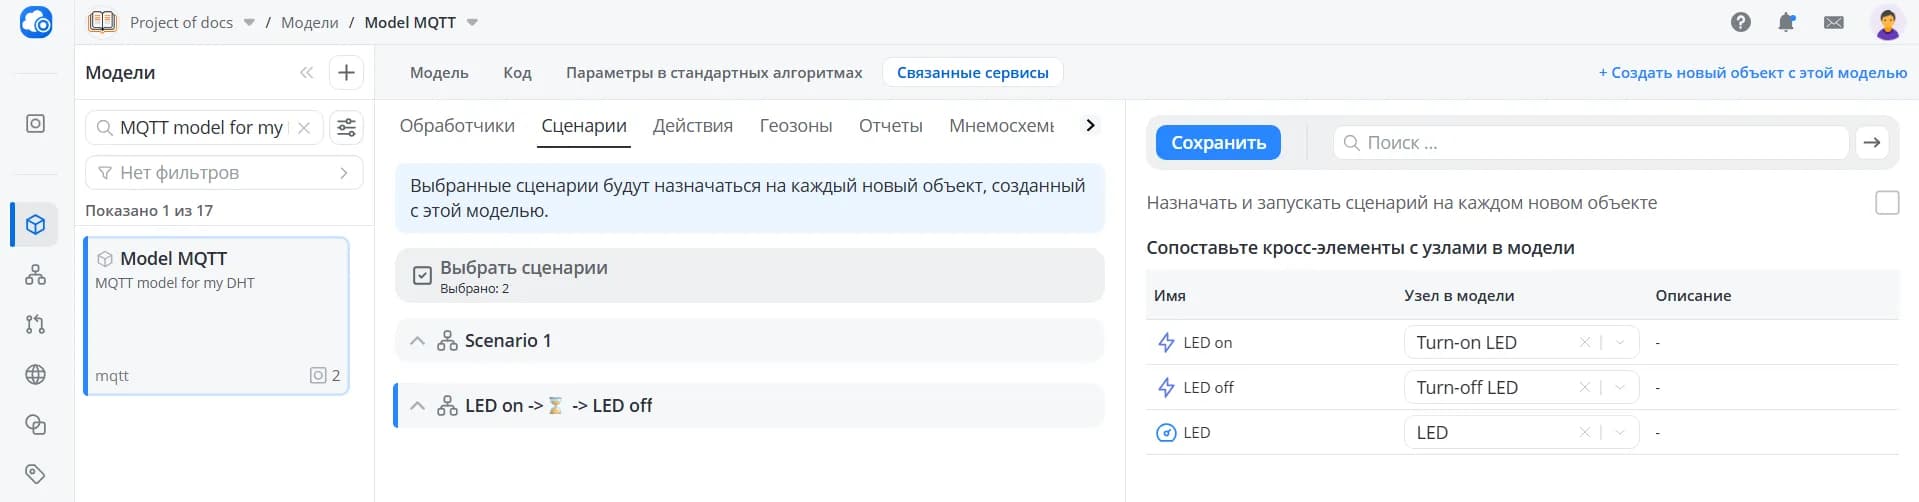Expand the Нет фильтров filter selector

[x=224, y=172]
